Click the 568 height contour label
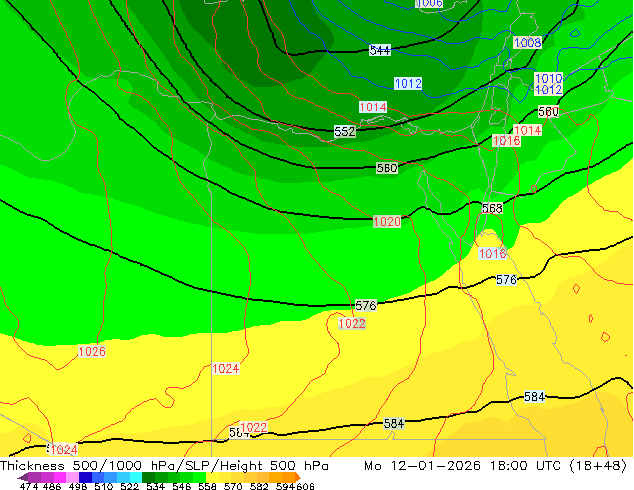Screen dimensions: 634x490 tap(492, 208)
